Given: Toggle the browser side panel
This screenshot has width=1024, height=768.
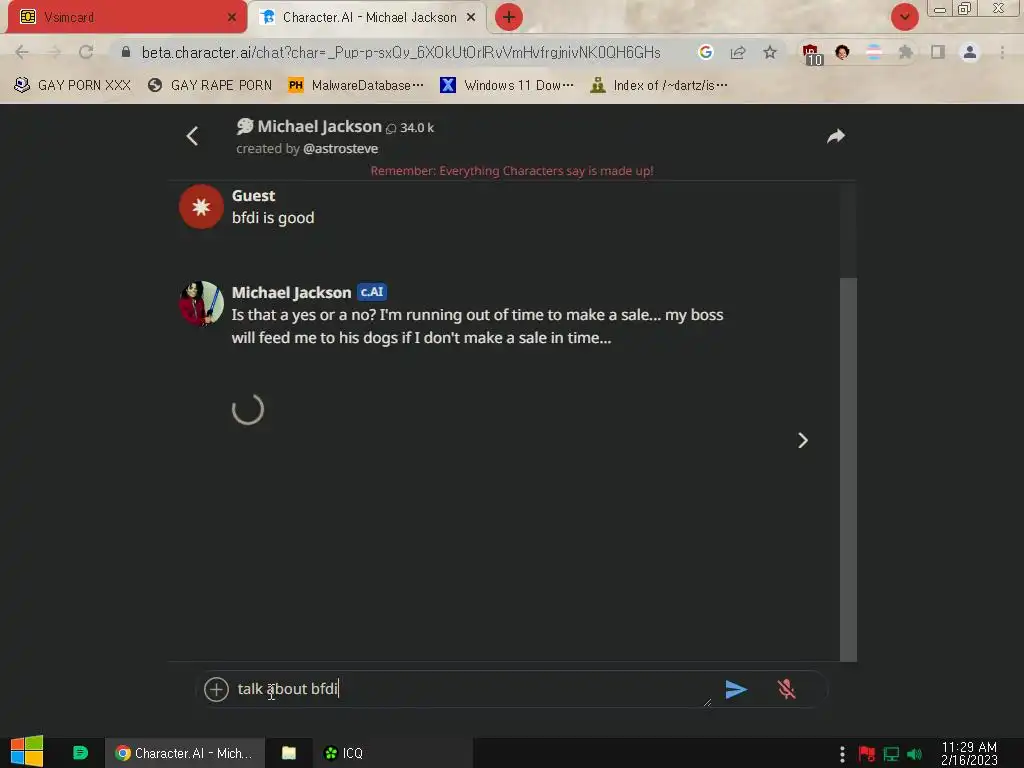Looking at the screenshot, I should 938,52.
